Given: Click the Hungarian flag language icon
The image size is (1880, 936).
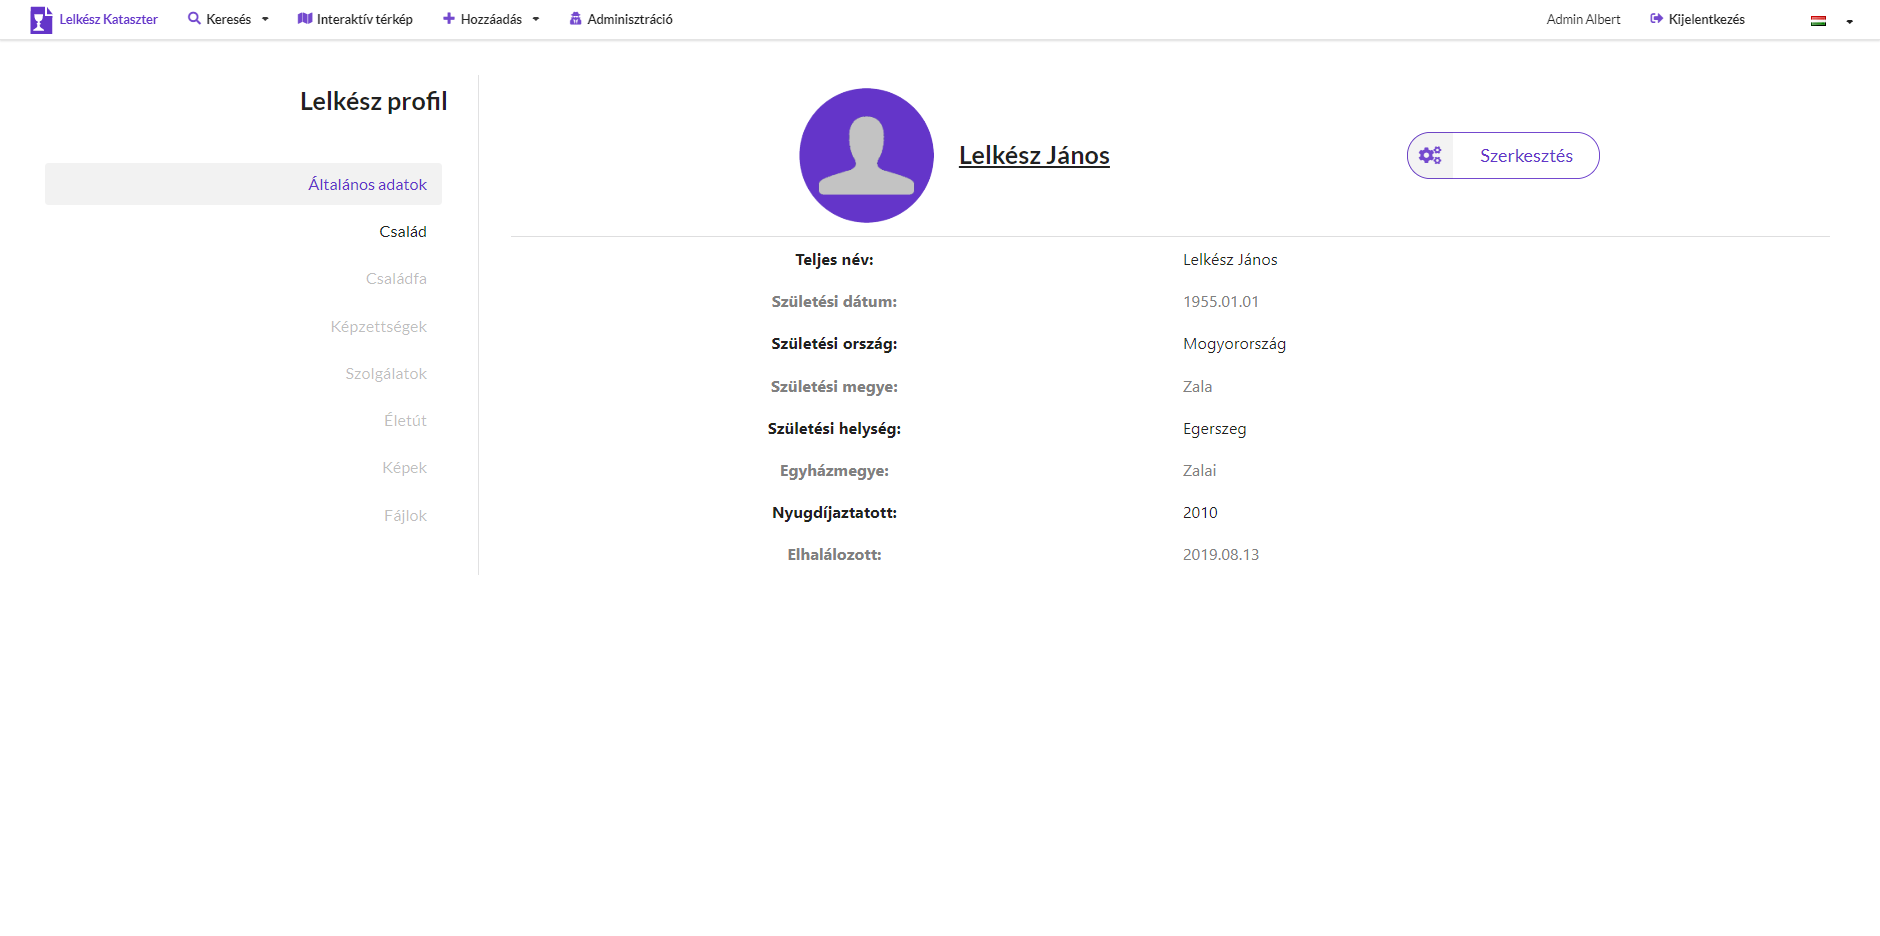Looking at the screenshot, I should pos(1818,21).
